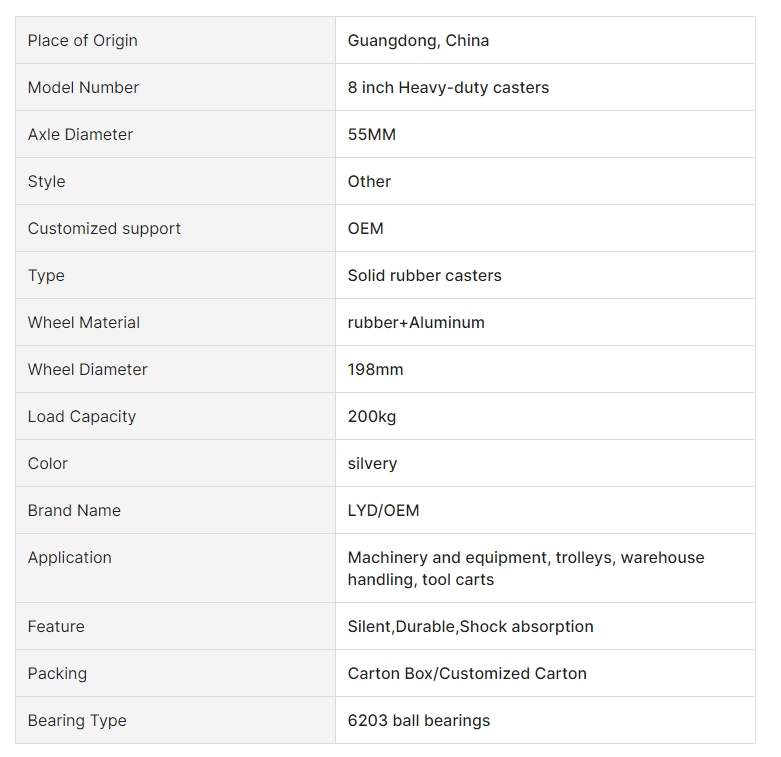781x757 pixels.
Task: Click the Carton Box/Customized Carton value
Action: pyautogui.click(x=467, y=673)
